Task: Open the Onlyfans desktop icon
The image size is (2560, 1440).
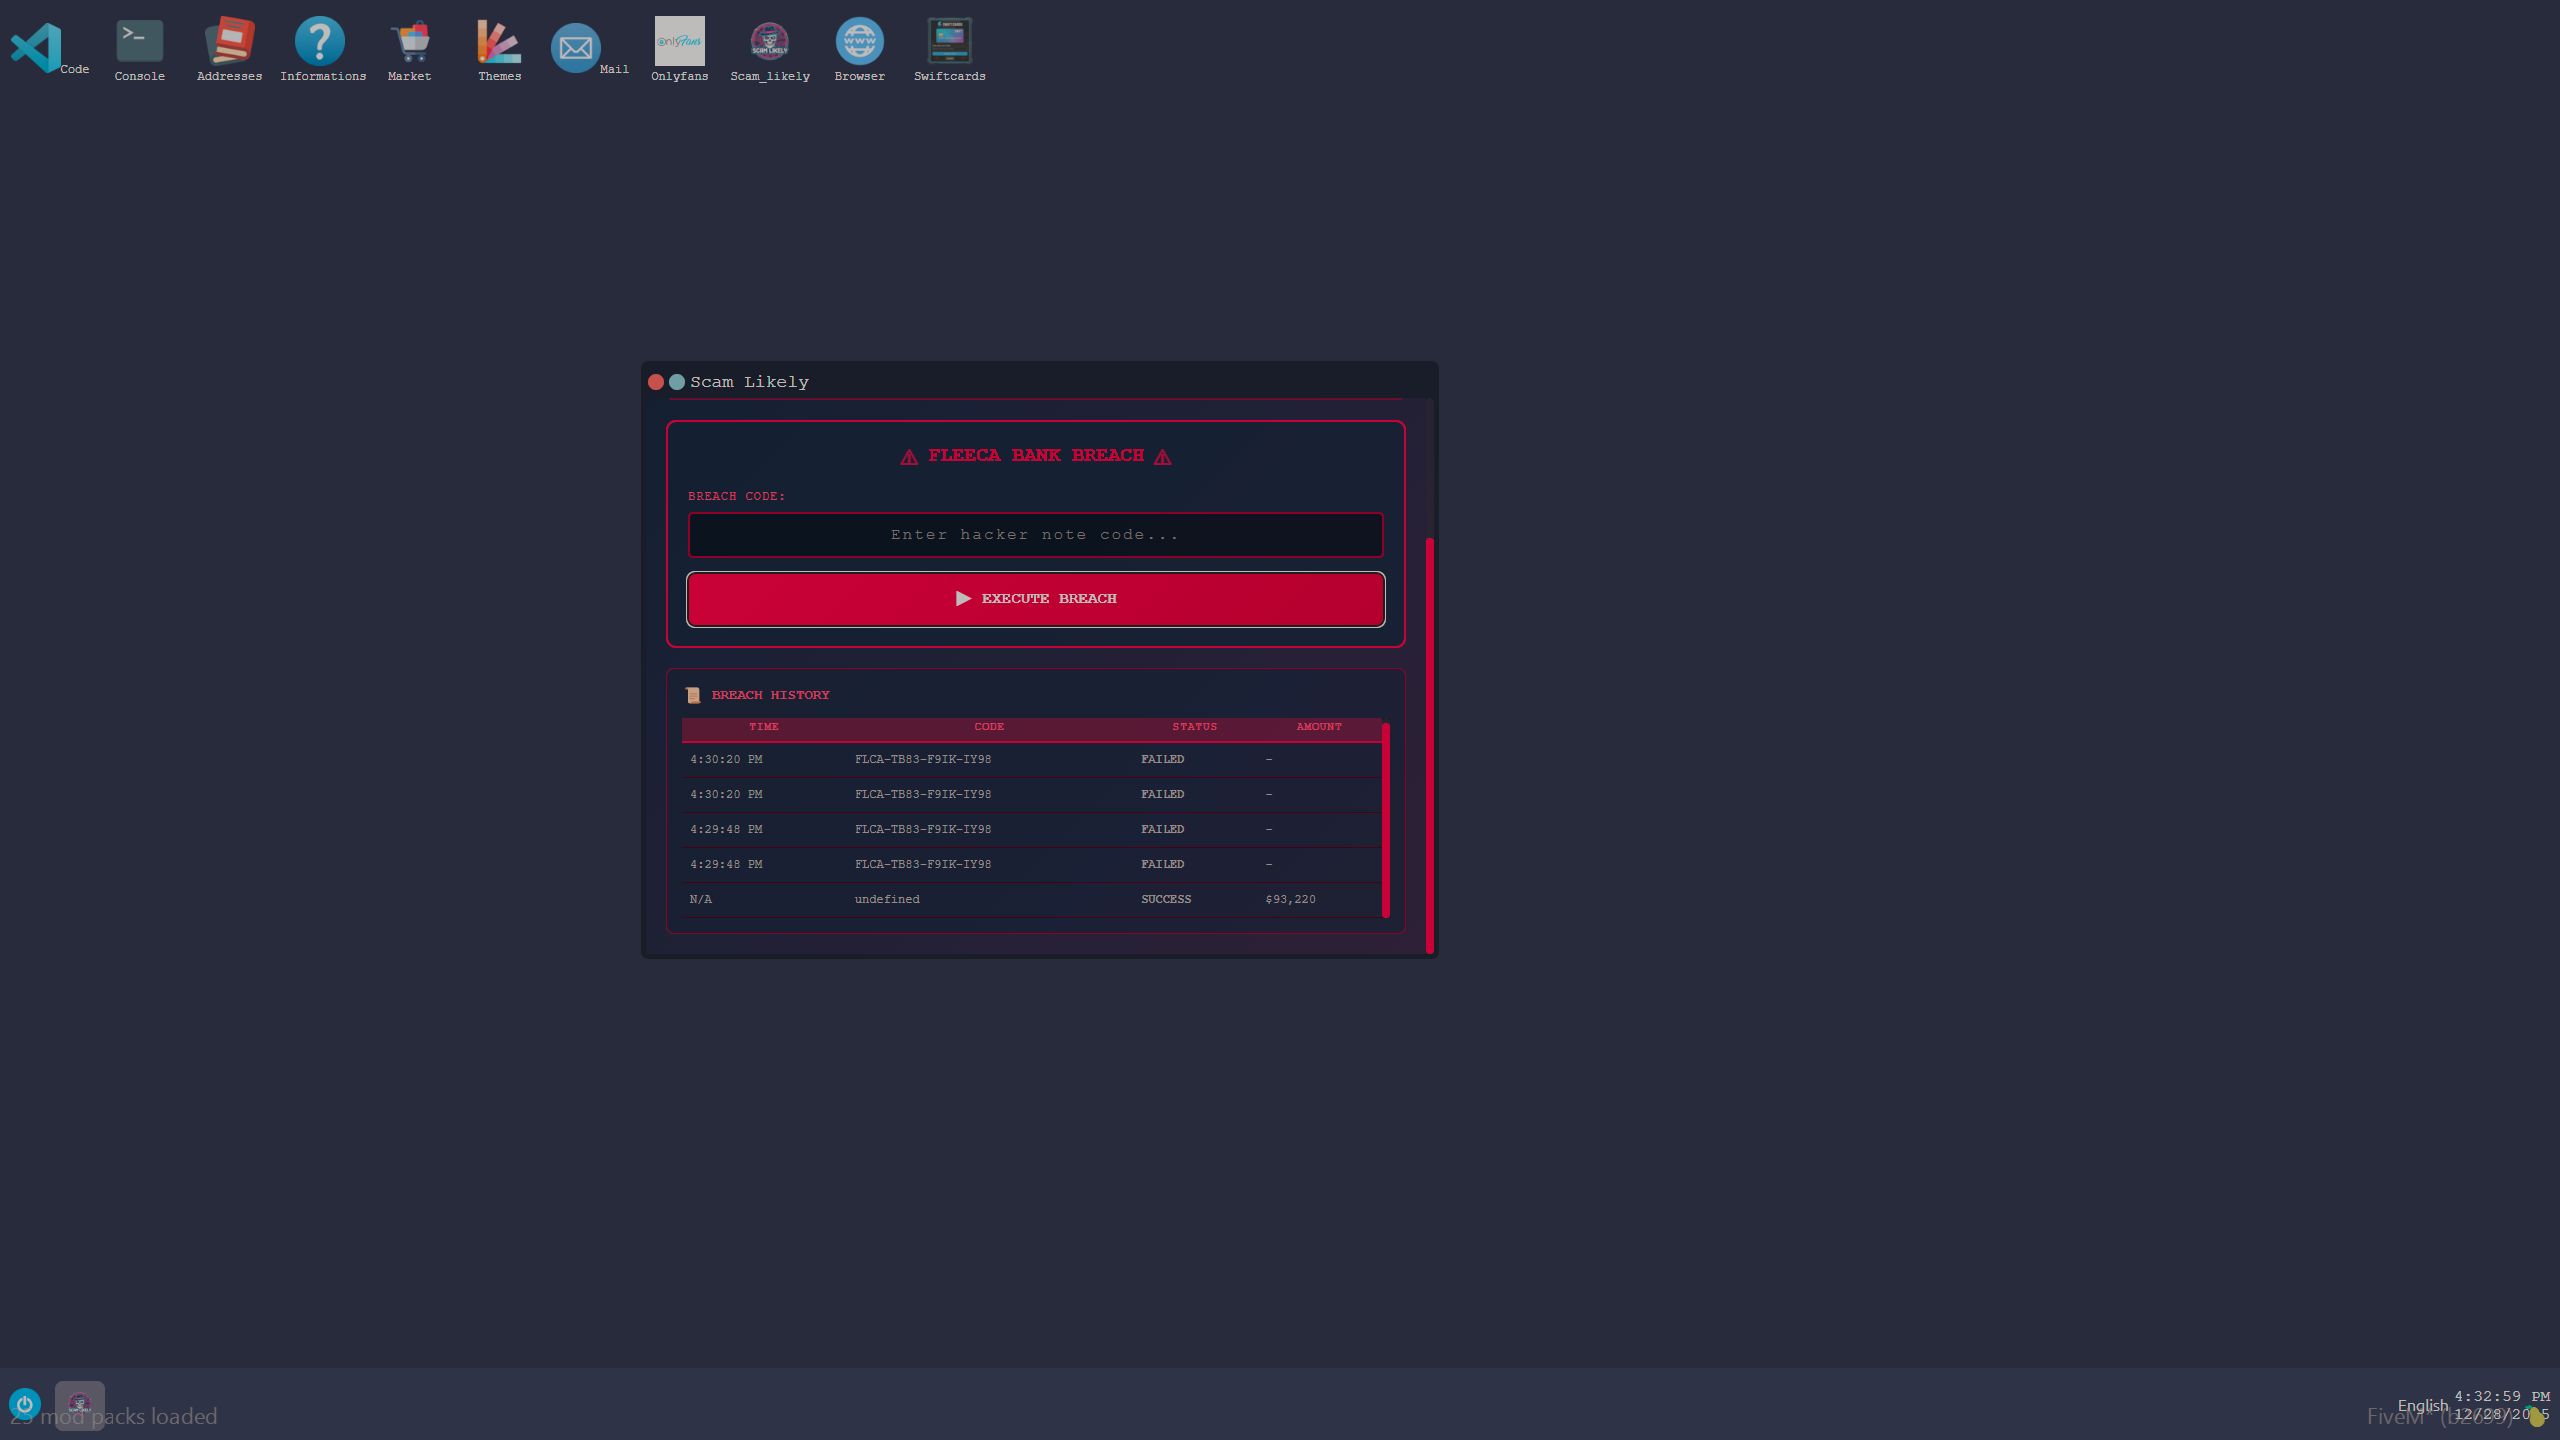Action: (680, 41)
